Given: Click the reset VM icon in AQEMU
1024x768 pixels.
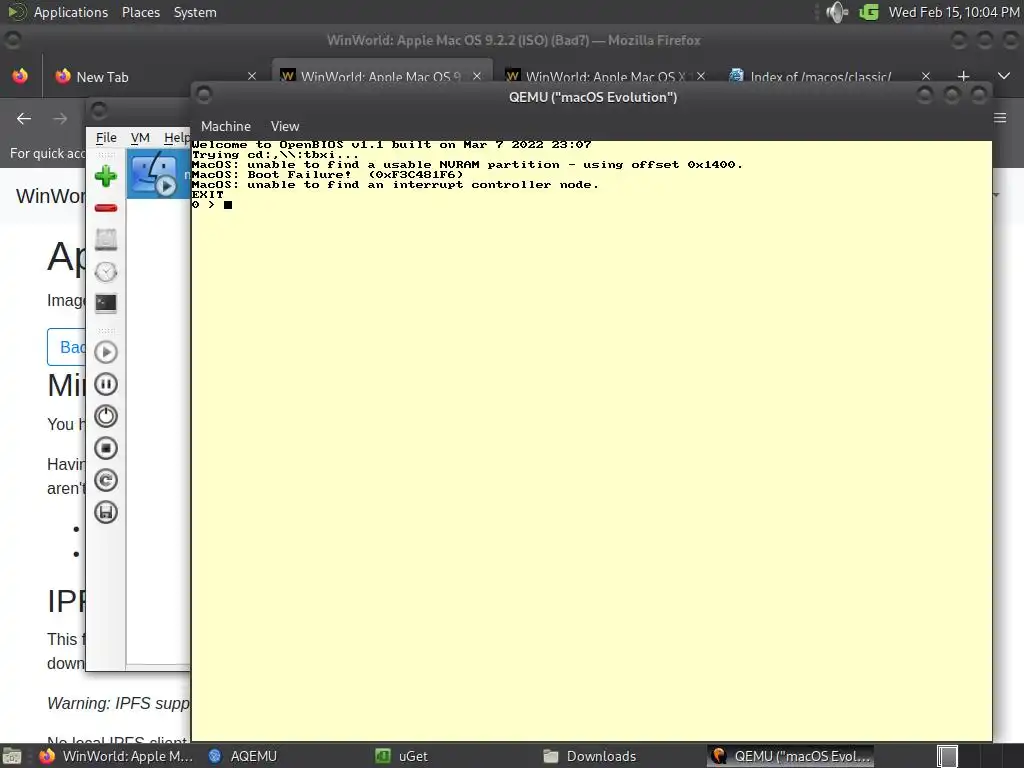Looking at the screenshot, I should [x=106, y=480].
